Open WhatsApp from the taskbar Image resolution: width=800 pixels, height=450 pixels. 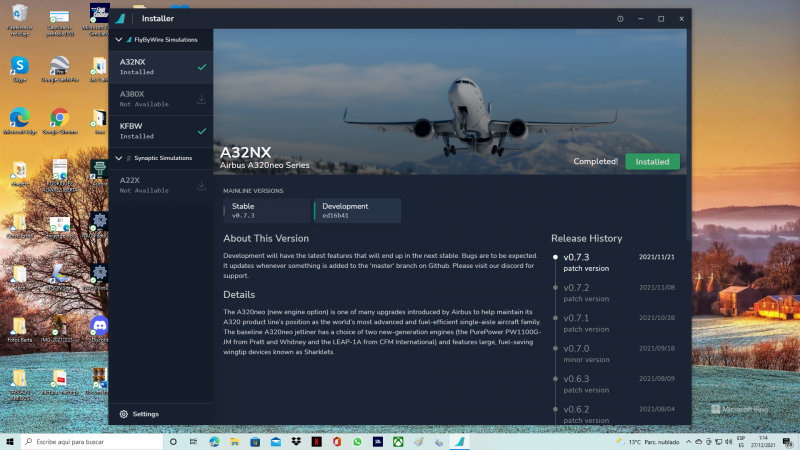click(x=357, y=441)
